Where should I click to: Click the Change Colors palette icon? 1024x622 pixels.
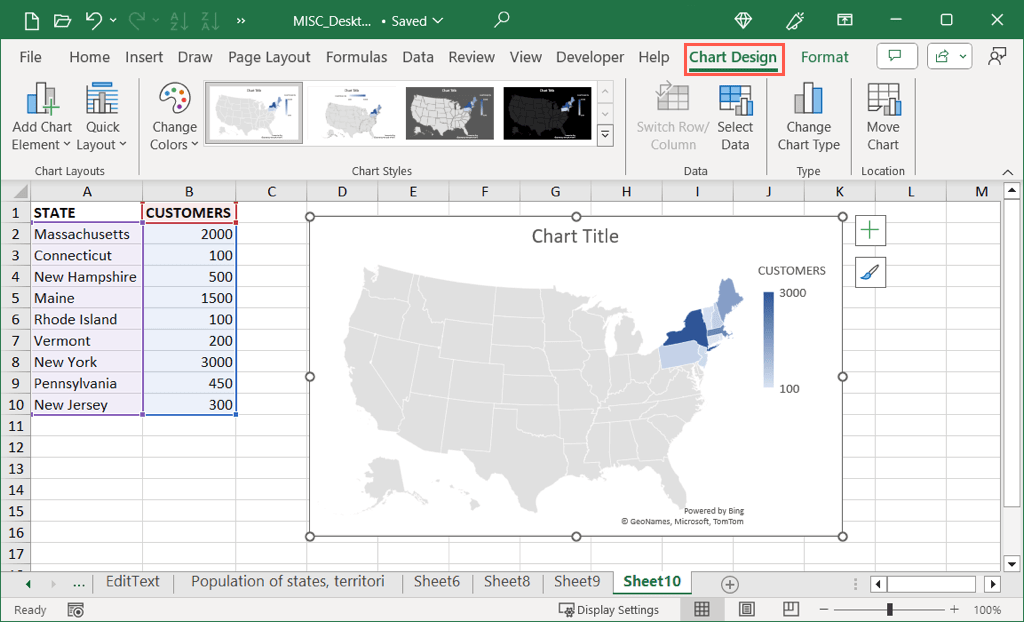[174, 100]
